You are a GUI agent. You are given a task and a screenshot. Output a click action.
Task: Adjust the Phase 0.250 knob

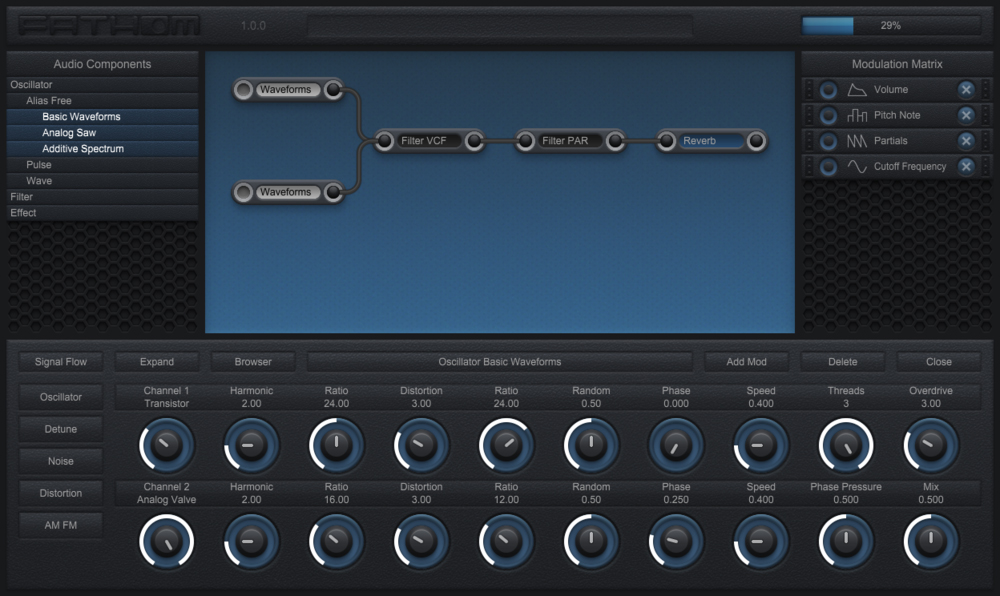tap(676, 541)
